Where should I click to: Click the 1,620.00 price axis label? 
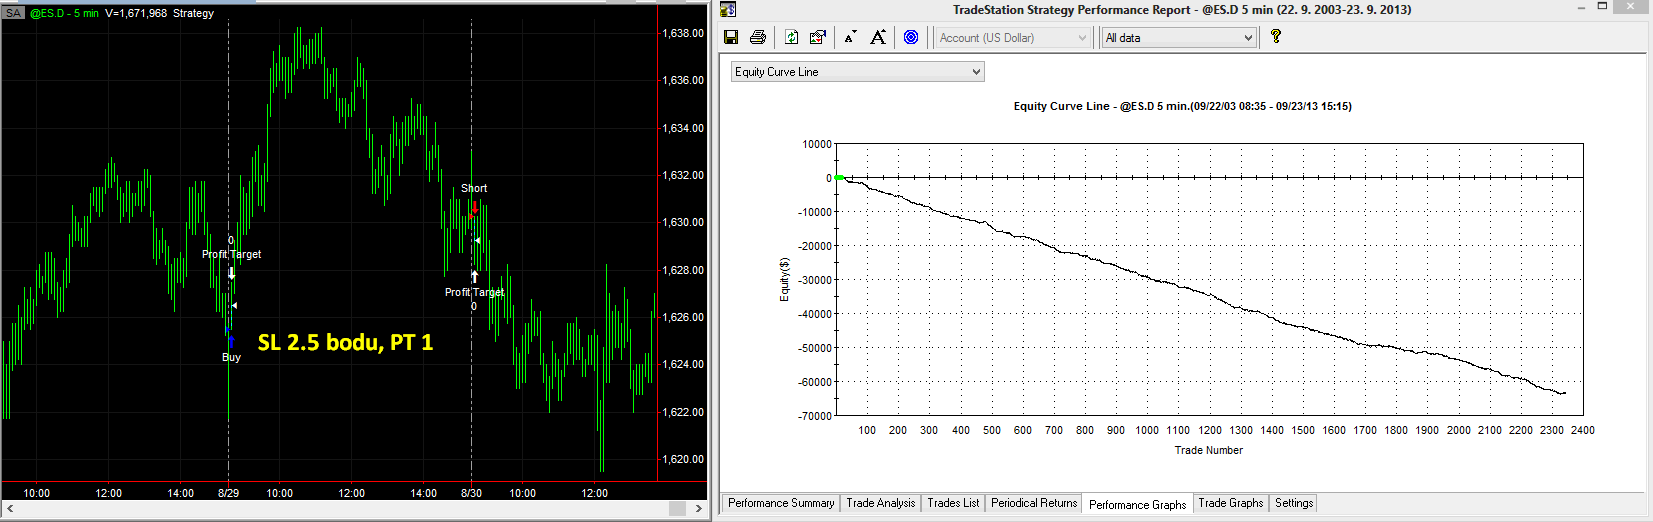pyautogui.click(x=683, y=459)
